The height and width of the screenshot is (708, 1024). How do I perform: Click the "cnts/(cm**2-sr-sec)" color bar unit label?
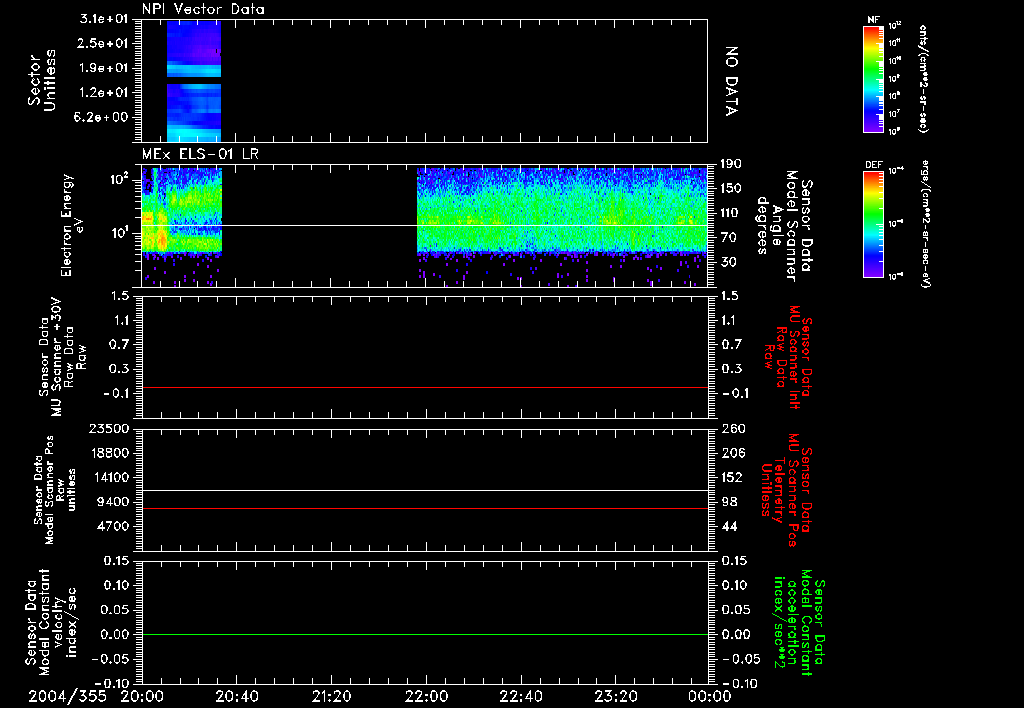coord(923,78)
